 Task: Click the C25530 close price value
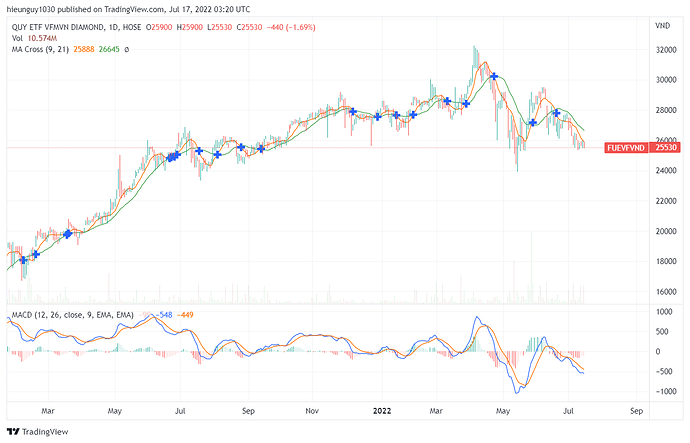[250, 27]
